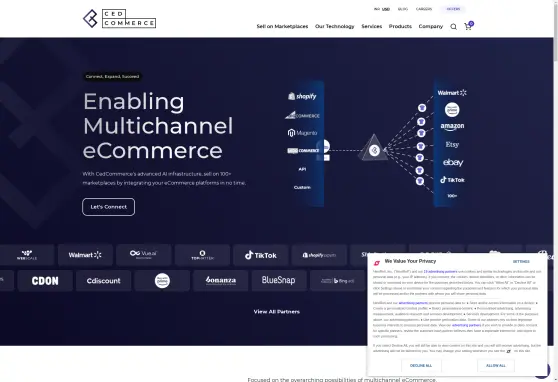The image size is (558, 382).
Task: Open the CDON partner tile
Action: [x=45, y=281]
